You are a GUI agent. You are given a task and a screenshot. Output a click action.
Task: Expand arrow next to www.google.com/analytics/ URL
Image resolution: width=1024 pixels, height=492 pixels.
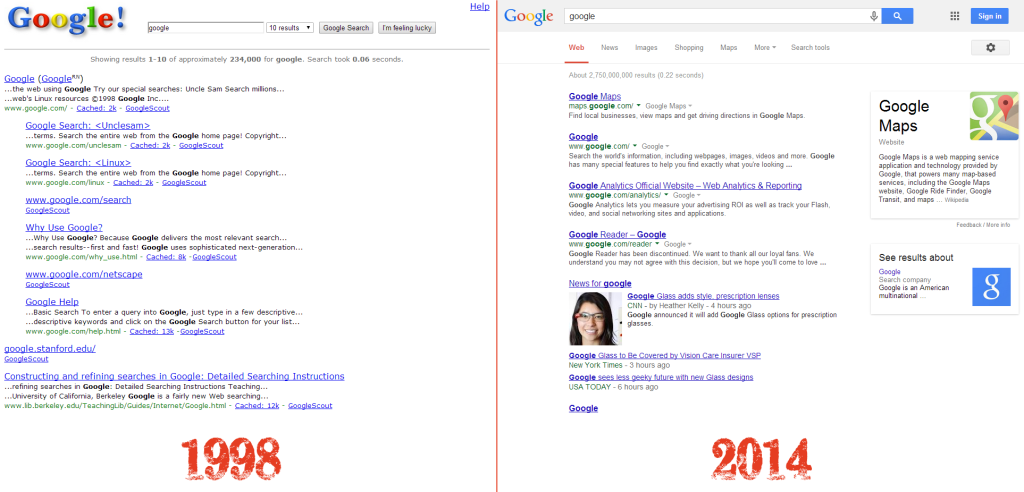pyautogui.click(x=666, y=195)
